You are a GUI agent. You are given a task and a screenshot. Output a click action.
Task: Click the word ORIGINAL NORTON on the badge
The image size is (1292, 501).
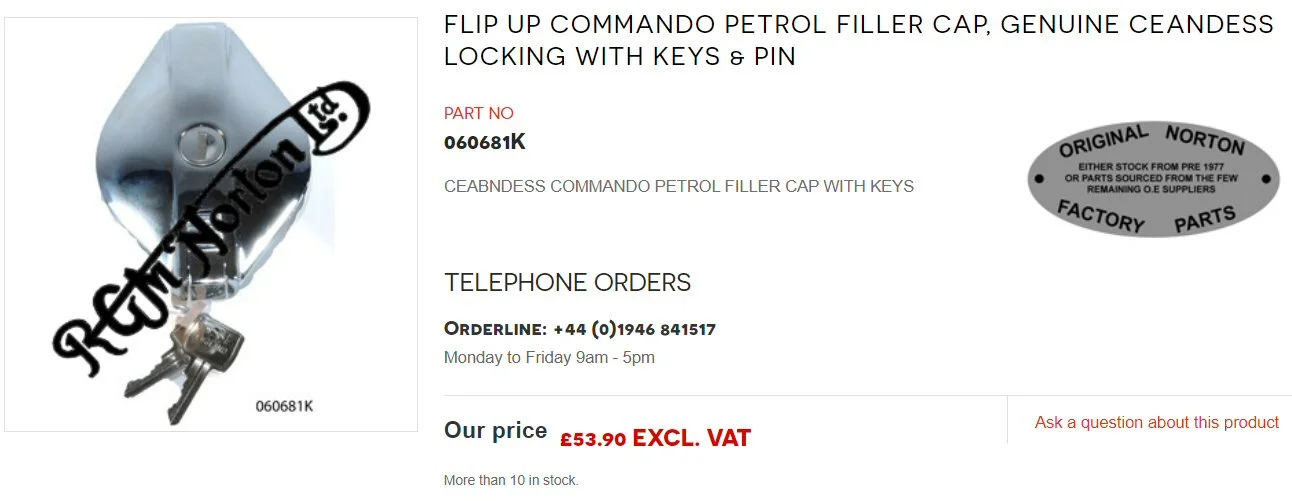pyautogui.click(x=1151, y=140)
